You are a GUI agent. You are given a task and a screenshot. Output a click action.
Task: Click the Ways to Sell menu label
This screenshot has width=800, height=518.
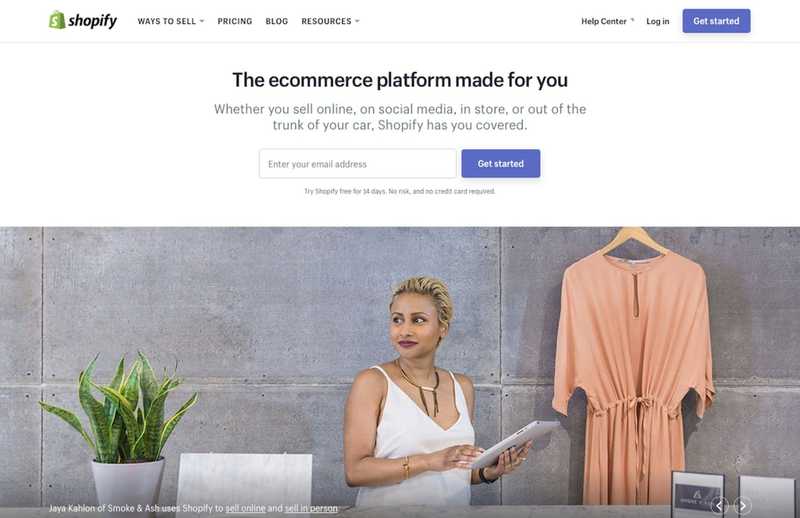166,21
